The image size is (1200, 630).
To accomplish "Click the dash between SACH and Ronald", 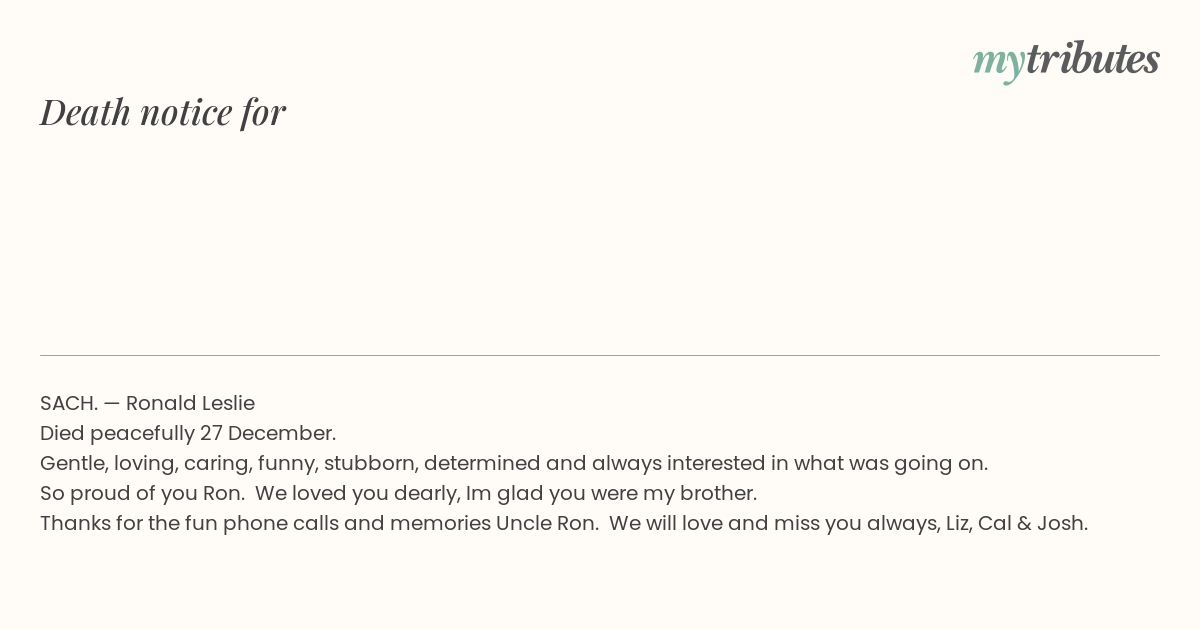I will pyautogui.click(x=112, y=404).
